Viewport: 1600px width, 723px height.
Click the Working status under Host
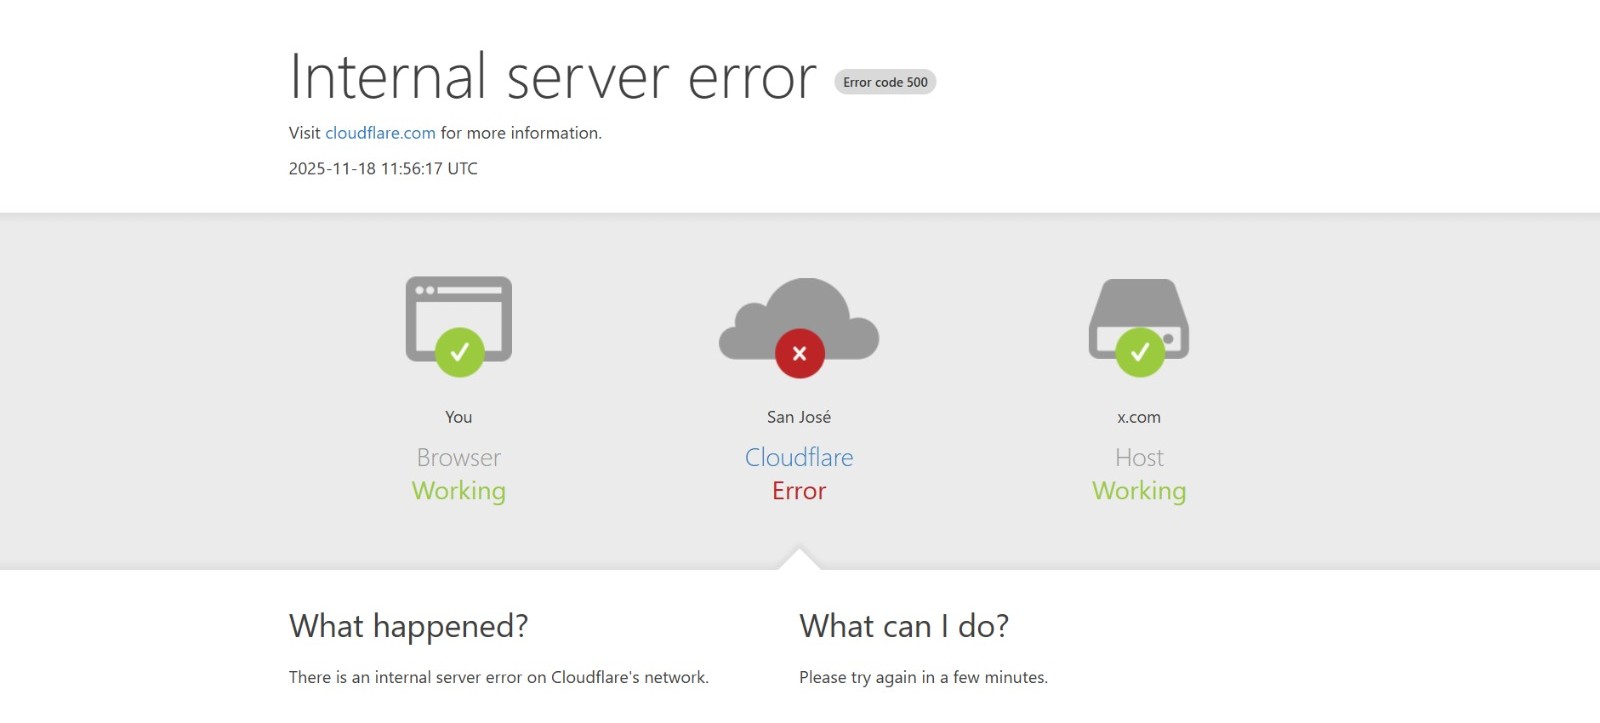1139,491
